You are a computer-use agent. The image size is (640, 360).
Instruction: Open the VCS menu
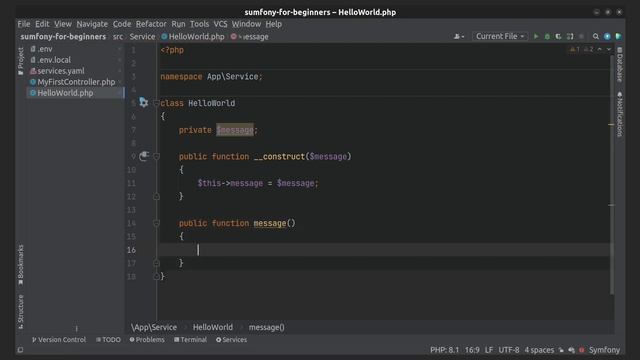(x=220, y=24)
